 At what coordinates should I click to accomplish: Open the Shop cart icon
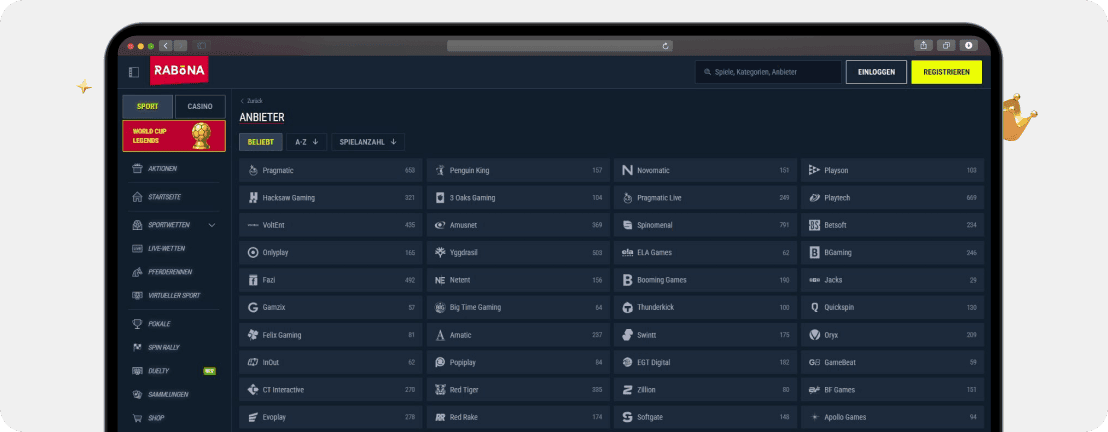[x=137, y=418]
